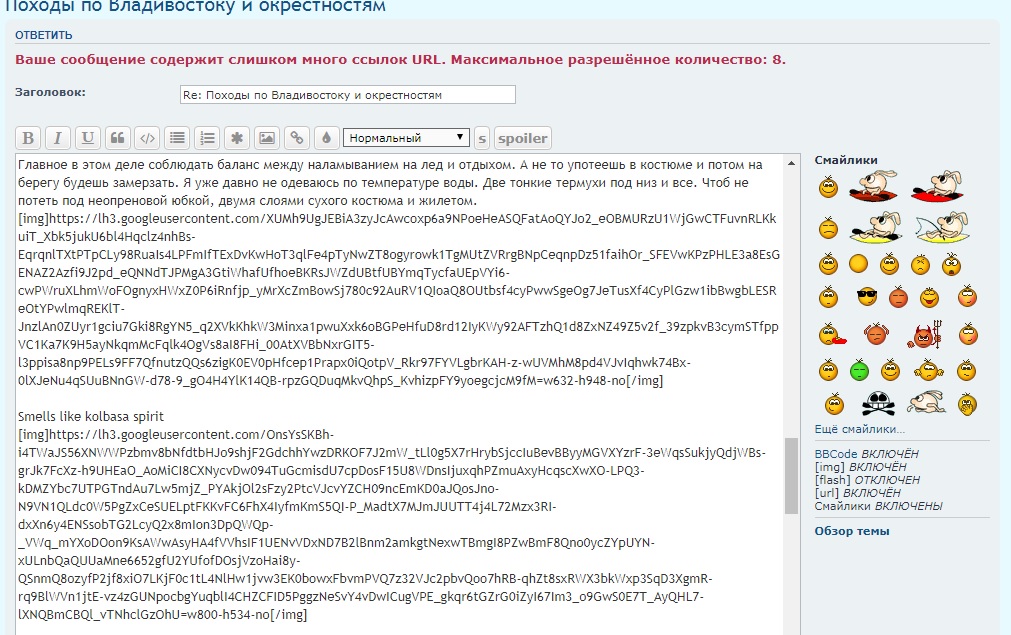Insert the red devil smiley
The height and width of the screenshot is (635, 1011).
(x=924, y=334)
